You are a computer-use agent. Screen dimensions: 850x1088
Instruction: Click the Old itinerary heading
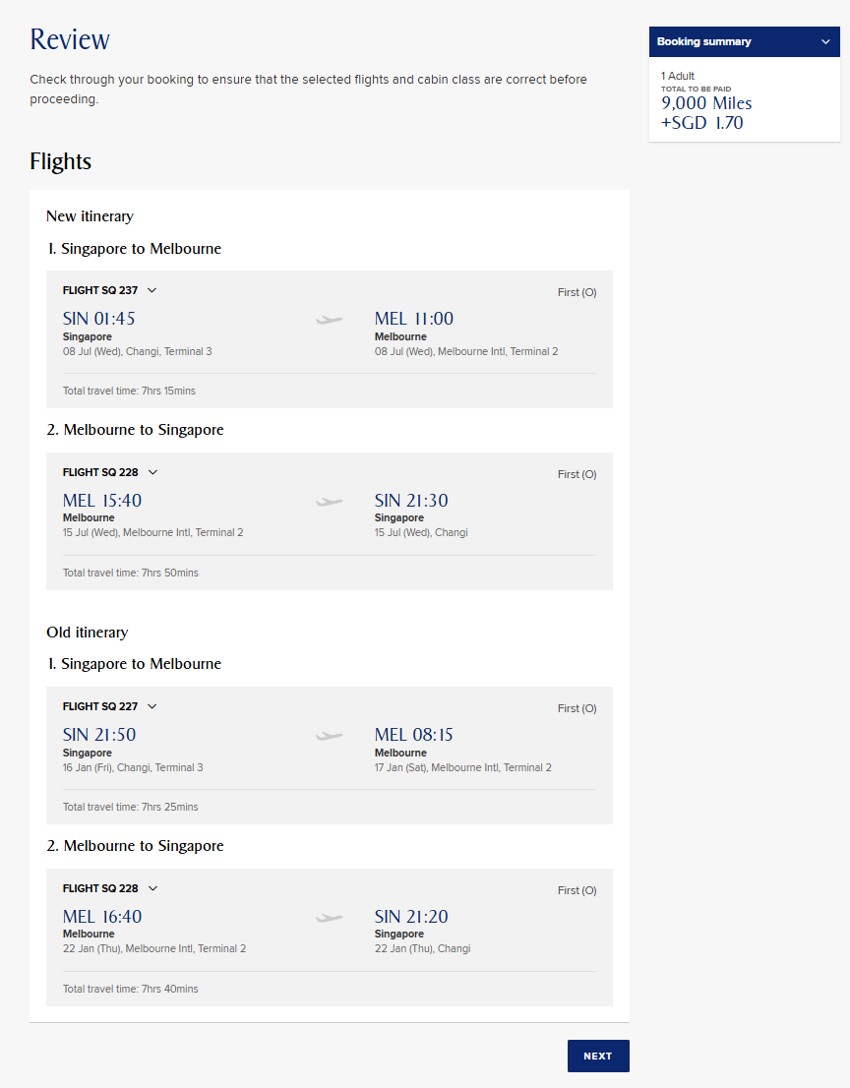(x=87, y=632)
